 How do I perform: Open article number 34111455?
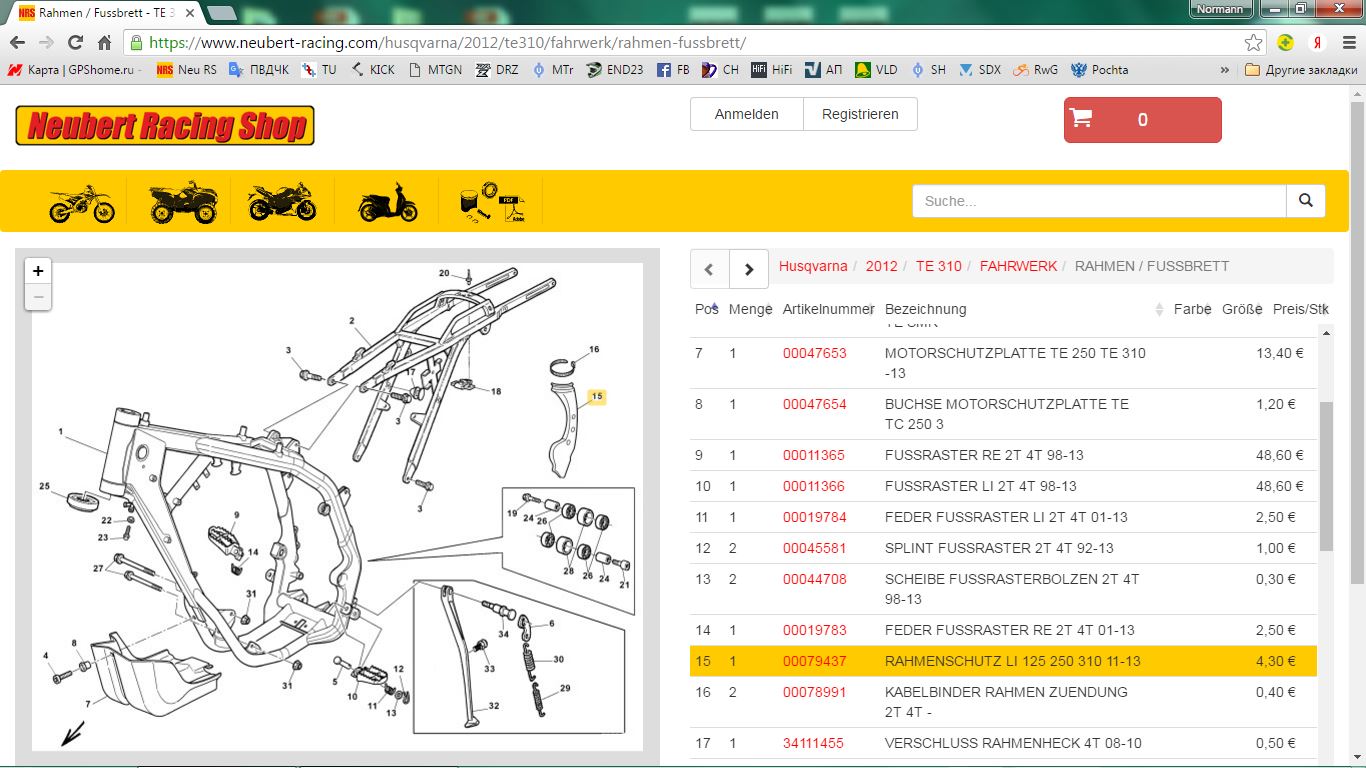point(814,743)
